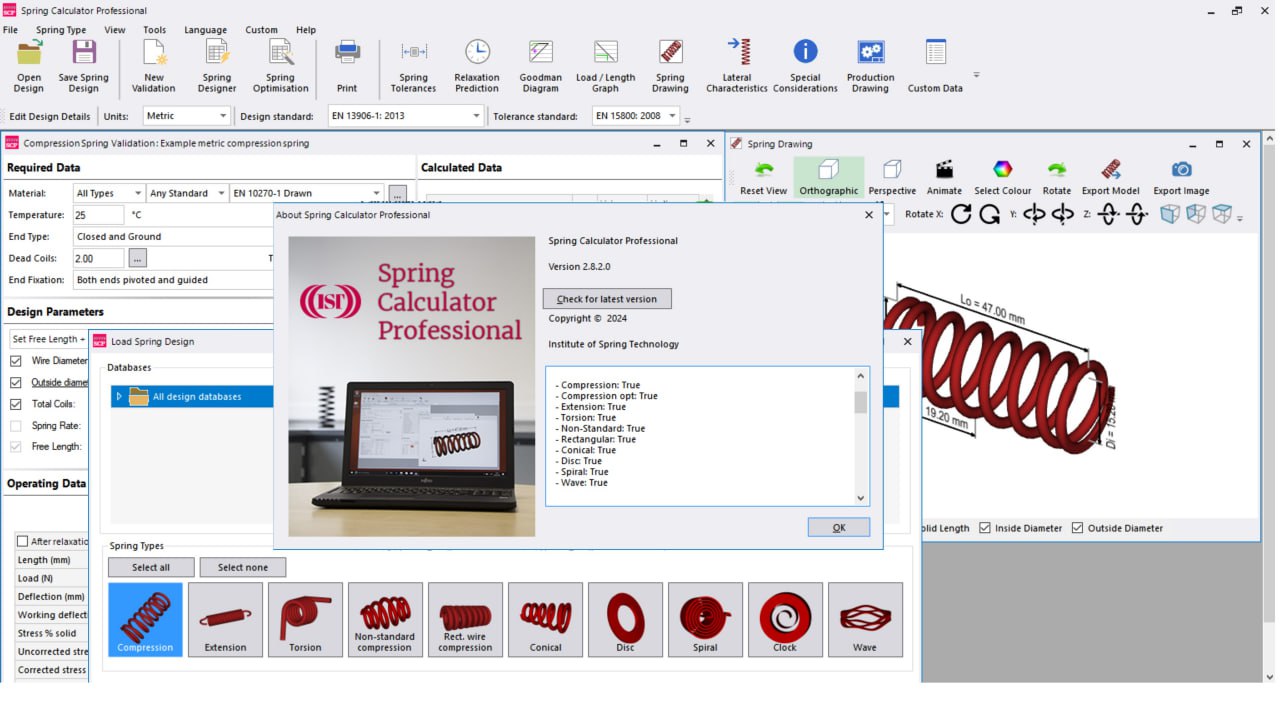Open the All Types material dropdown
Screen dimensions: 1280x720
point(109,193)
